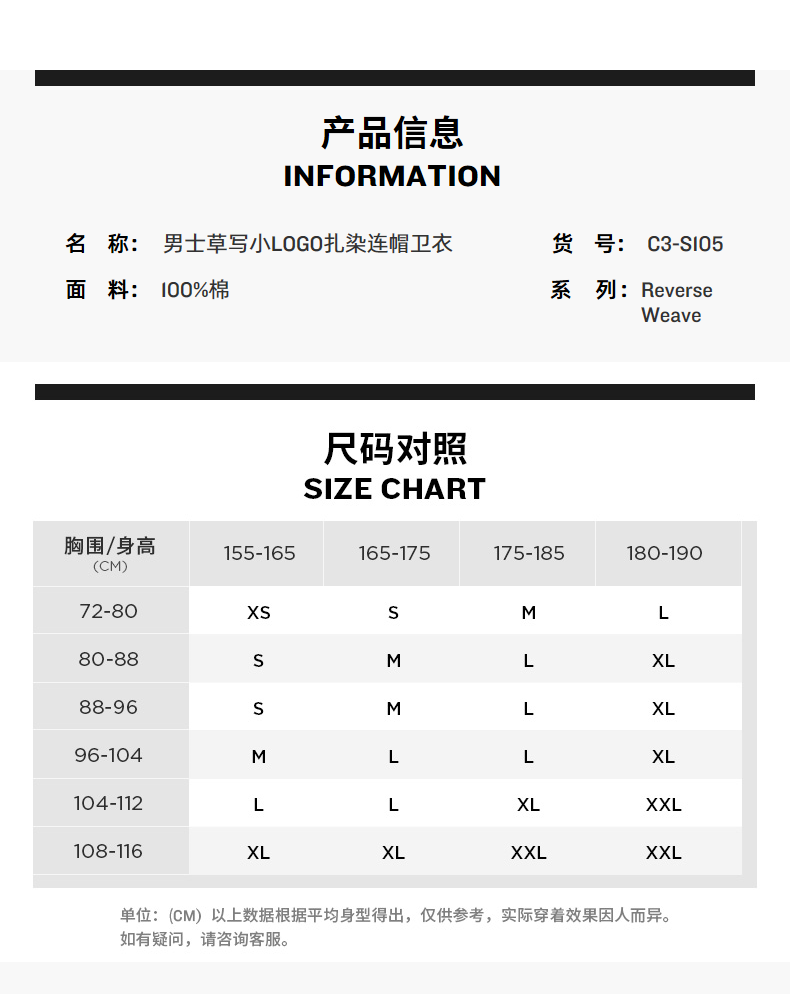The width and height of the screenshot is (790, 994).
Task: Click the 如有疑问，请咨询客服 note
Action: point(205,939)
